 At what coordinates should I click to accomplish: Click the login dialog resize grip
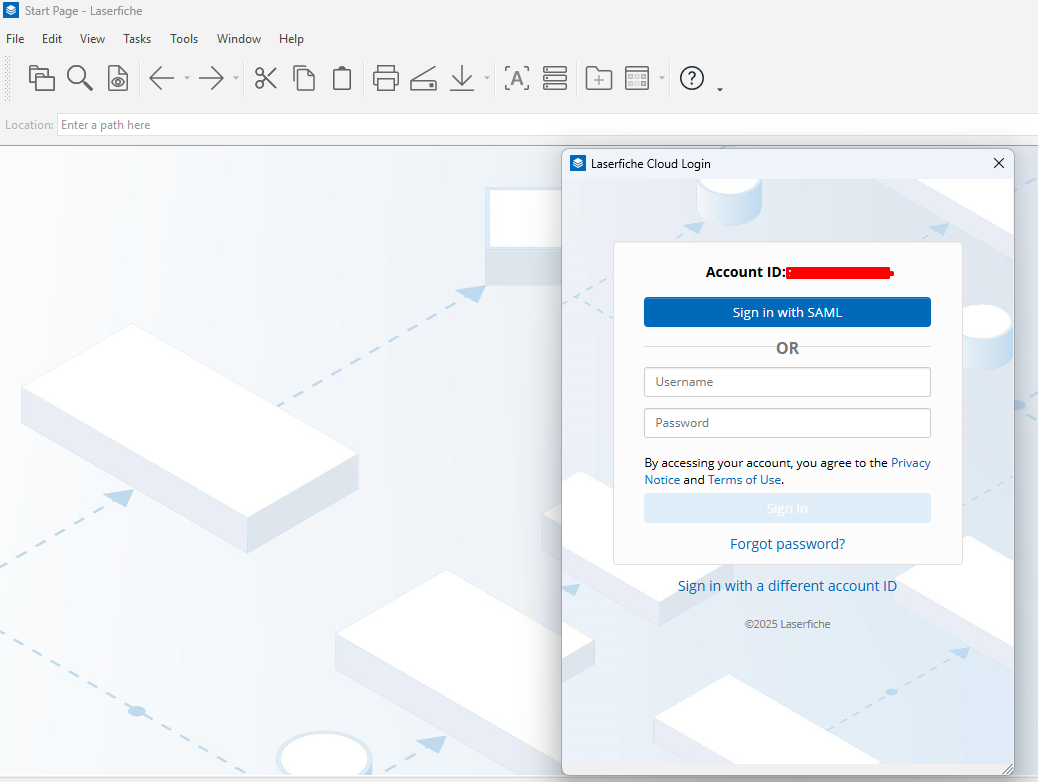tap(1008, 769)
